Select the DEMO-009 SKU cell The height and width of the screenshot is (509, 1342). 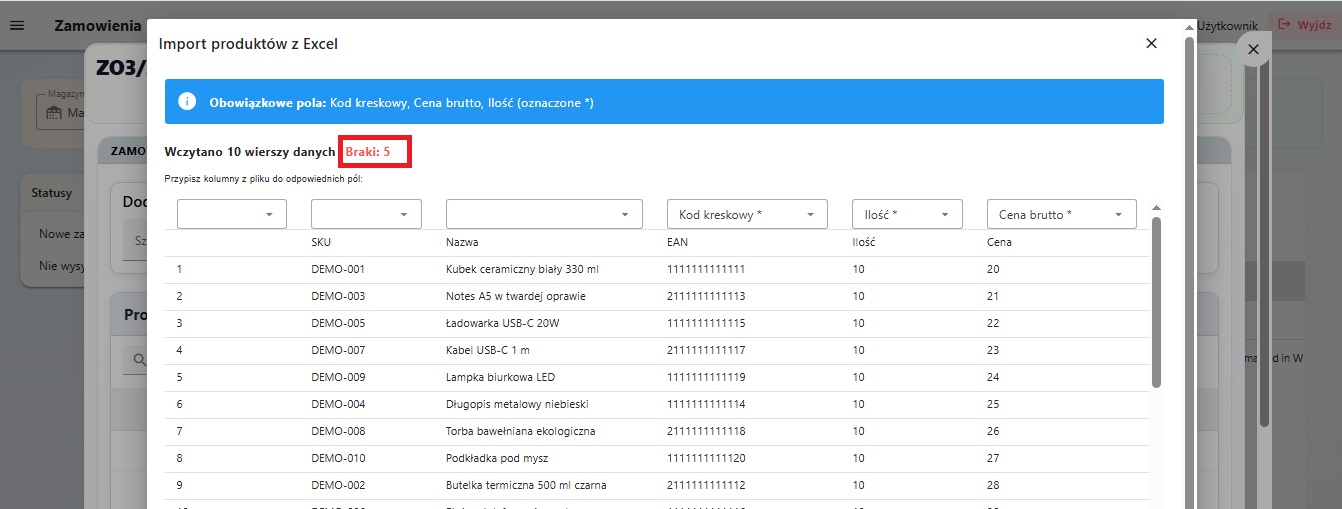(x=338, y=377)
